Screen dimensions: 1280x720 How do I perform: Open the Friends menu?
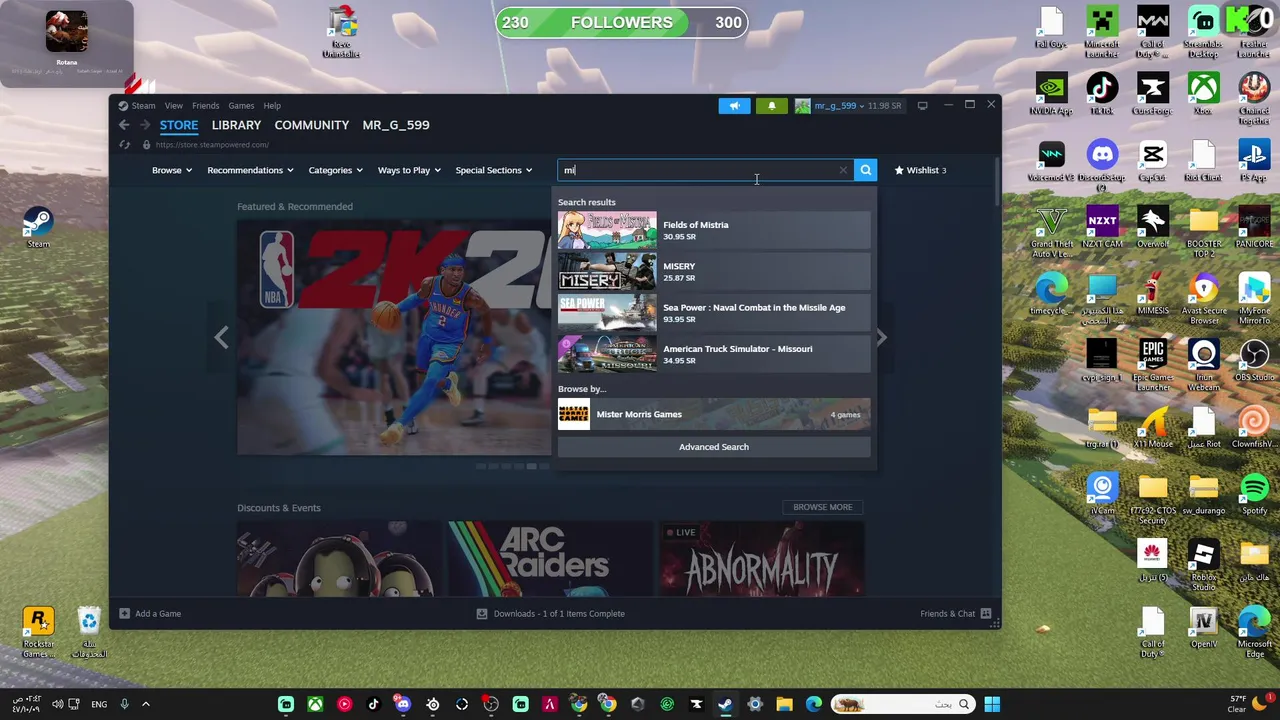point(205,105)
